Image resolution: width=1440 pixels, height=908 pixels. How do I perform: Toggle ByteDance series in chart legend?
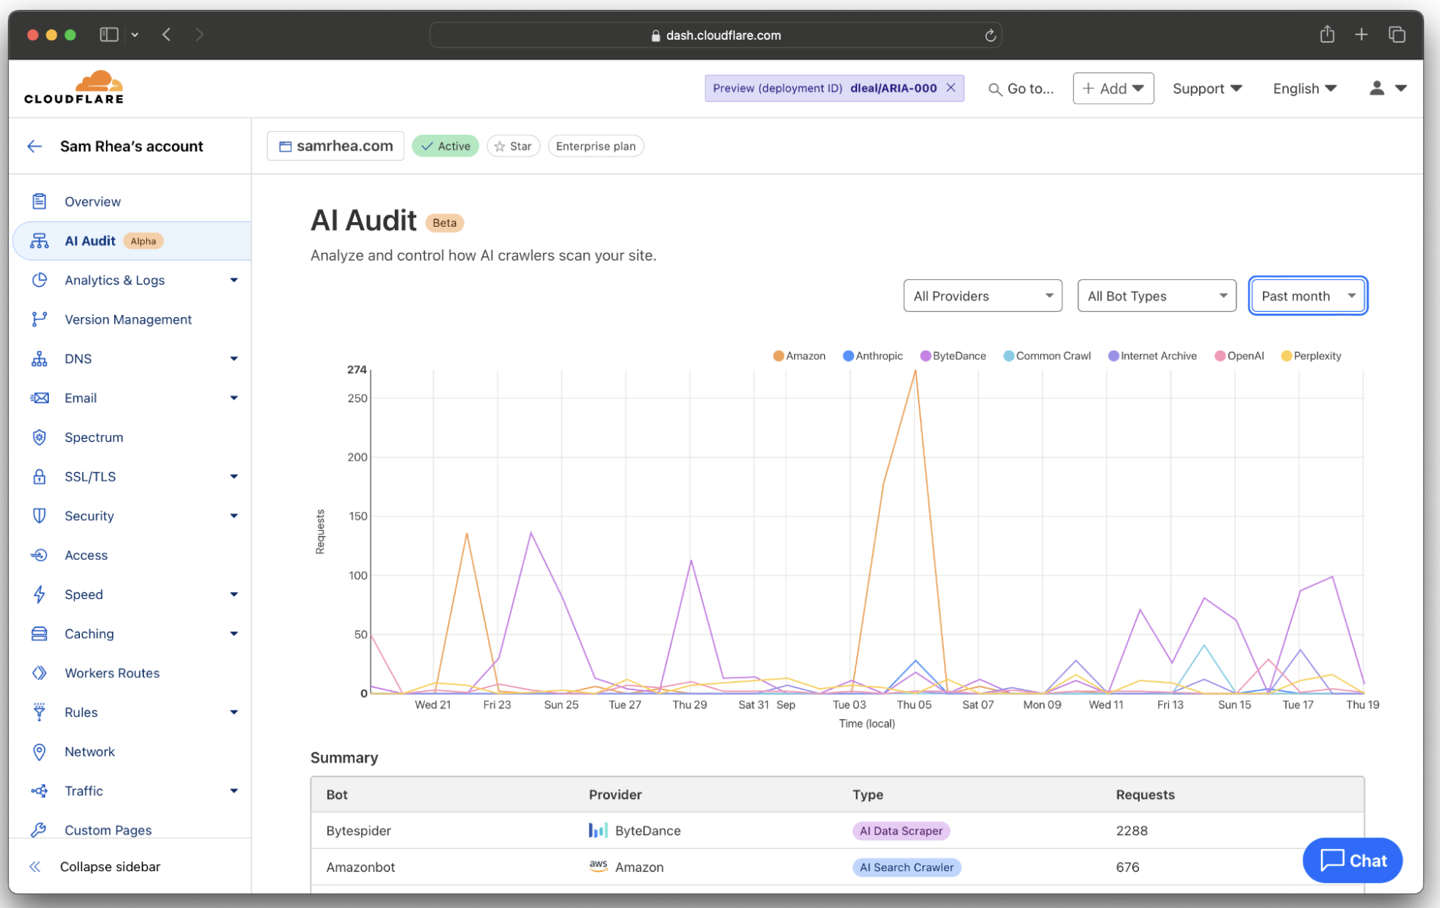[953, 356]
